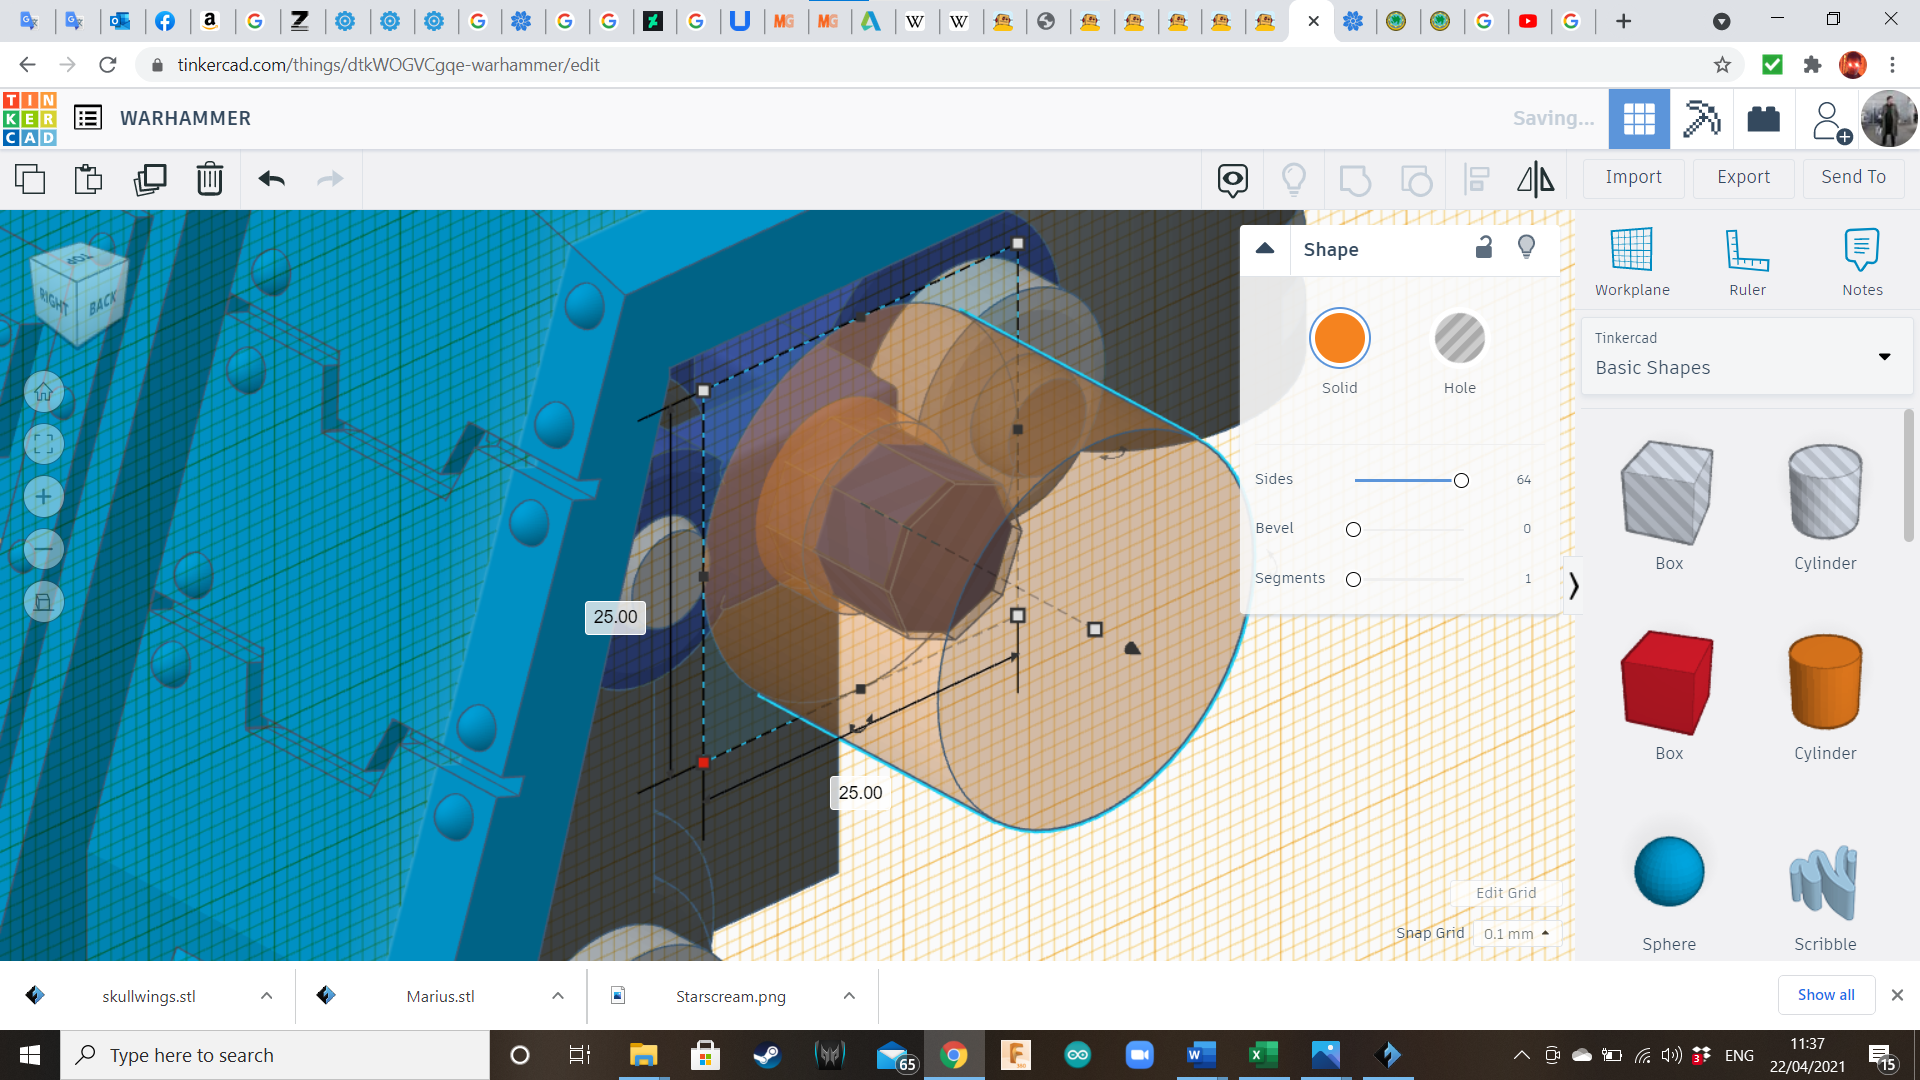1920x1080 pixels.
Task: Set shape to Solid
Action: click(1339, 339)
